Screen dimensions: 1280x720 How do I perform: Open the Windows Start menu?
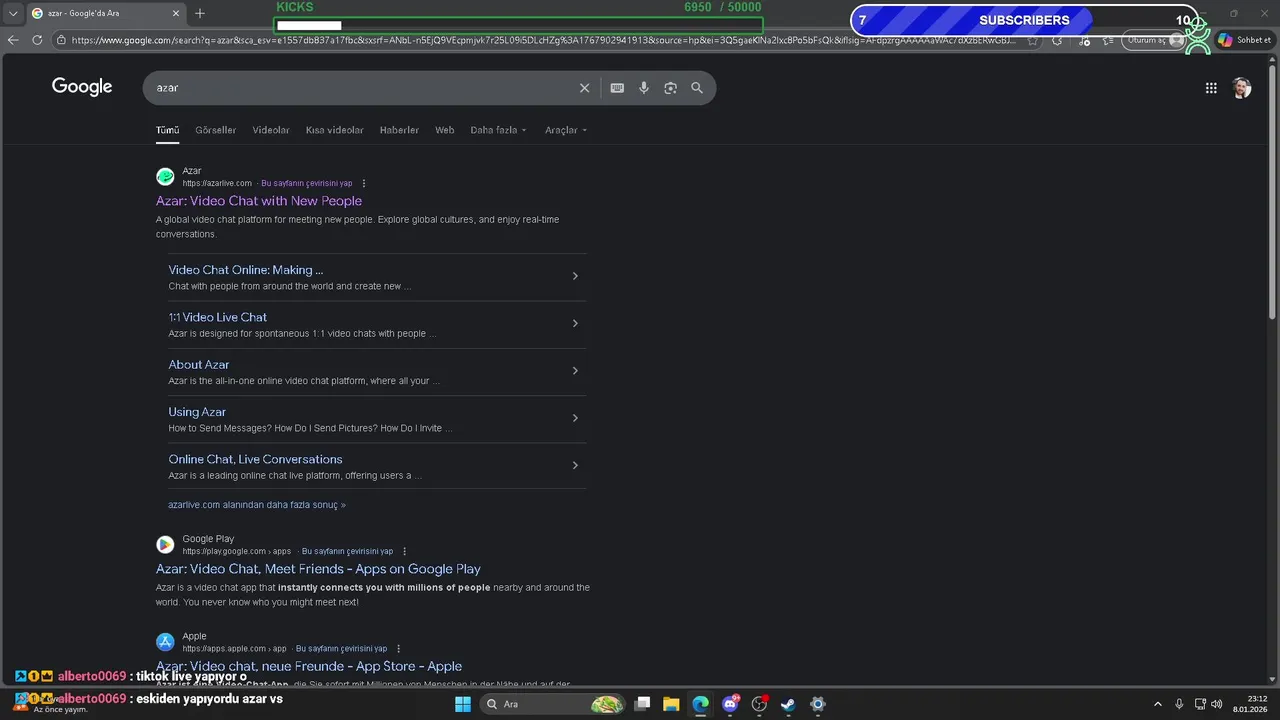coord(462,704)
